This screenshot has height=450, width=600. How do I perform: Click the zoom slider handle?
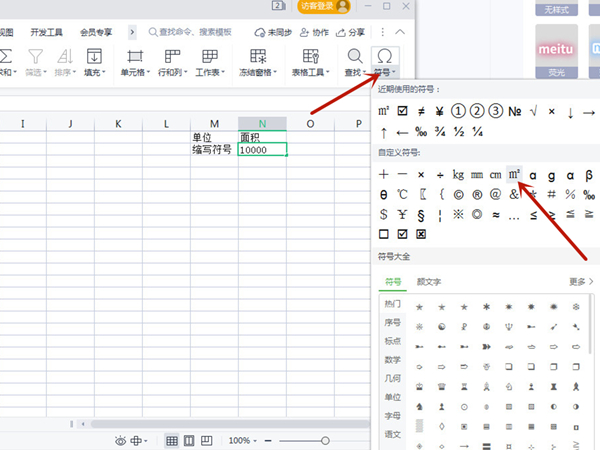pyautogui.click(x=325, y=441)
